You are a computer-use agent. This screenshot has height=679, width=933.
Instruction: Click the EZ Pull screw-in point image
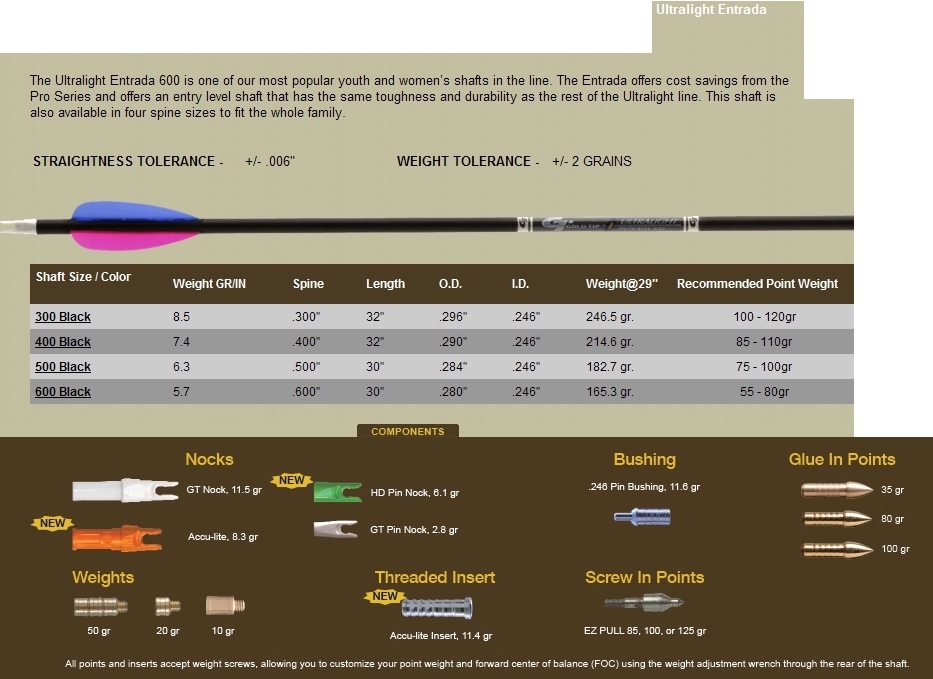[644, 603]
